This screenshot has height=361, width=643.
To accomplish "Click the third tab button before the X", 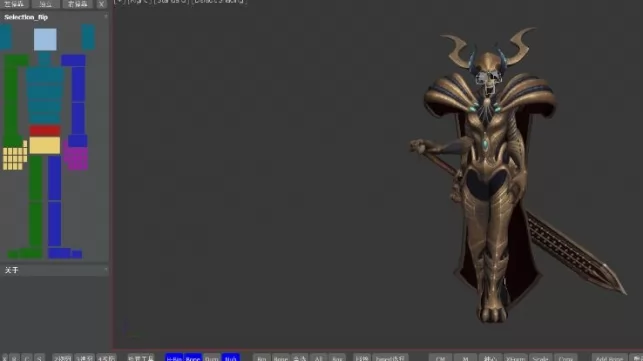I will 78,4.
